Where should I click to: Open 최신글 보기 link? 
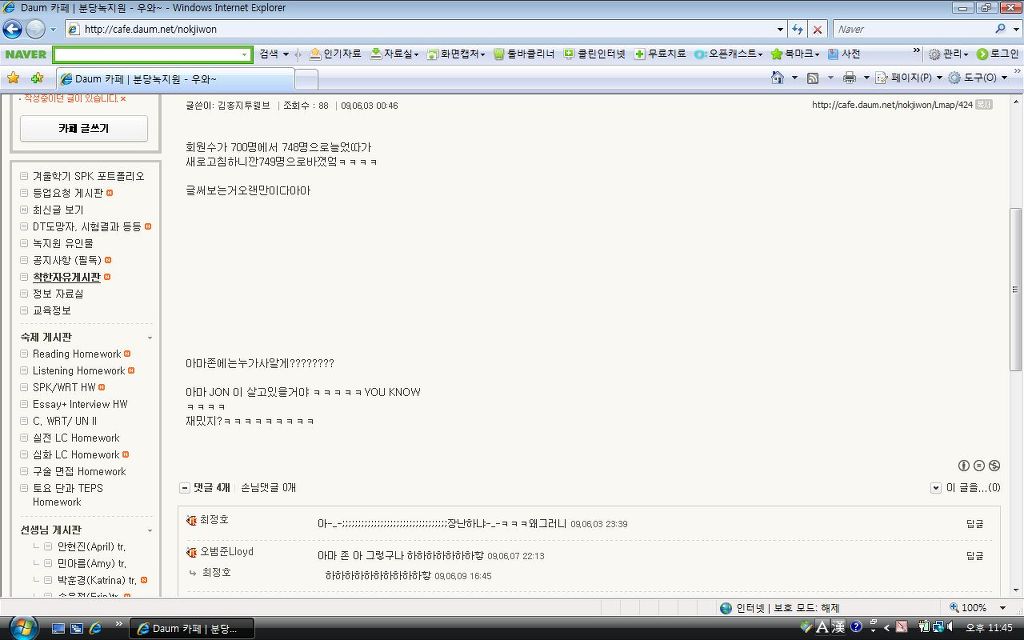(58, 210)
